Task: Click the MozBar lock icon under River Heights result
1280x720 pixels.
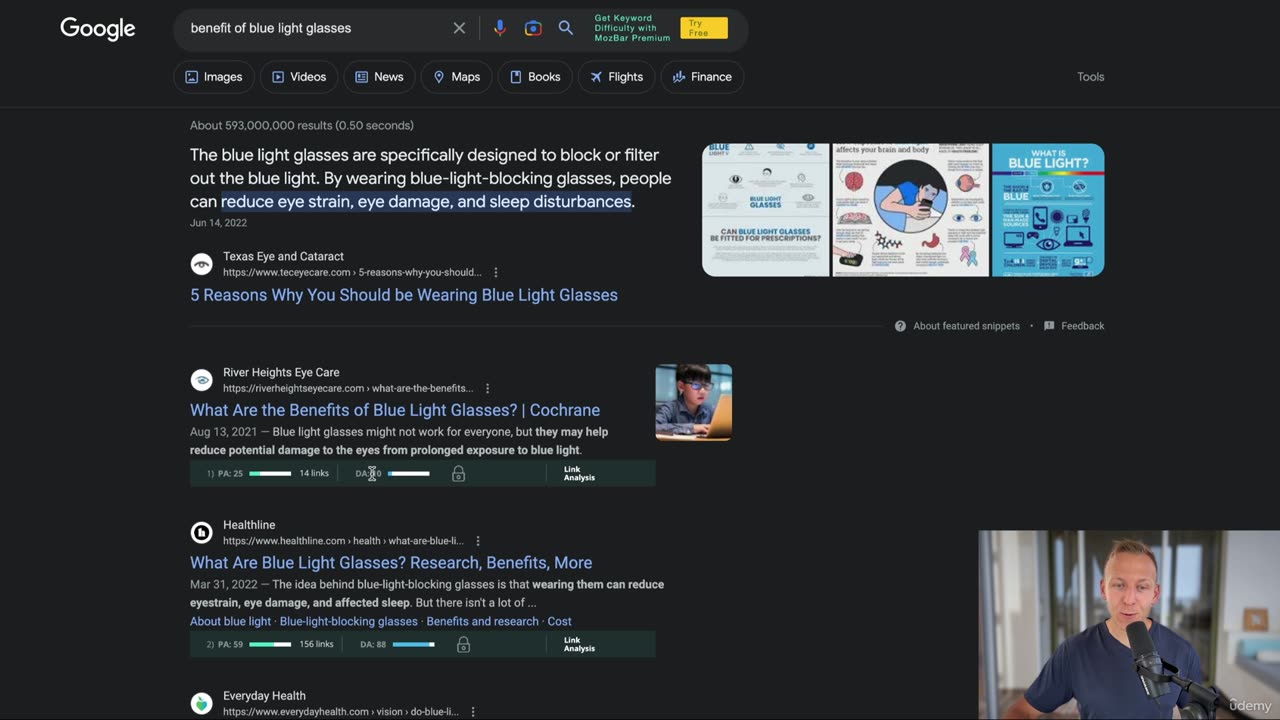Action: pos(458,474)
